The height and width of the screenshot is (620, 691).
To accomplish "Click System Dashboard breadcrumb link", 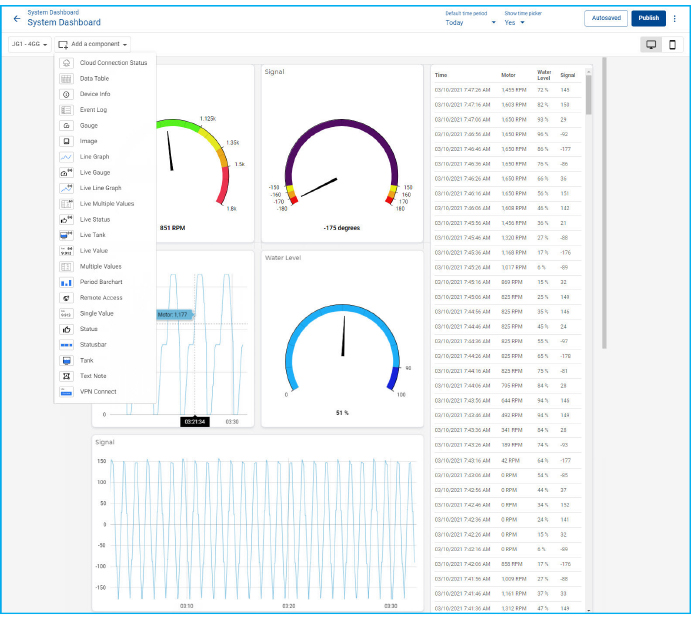I will pyautogui.click(x=53, y=12).
